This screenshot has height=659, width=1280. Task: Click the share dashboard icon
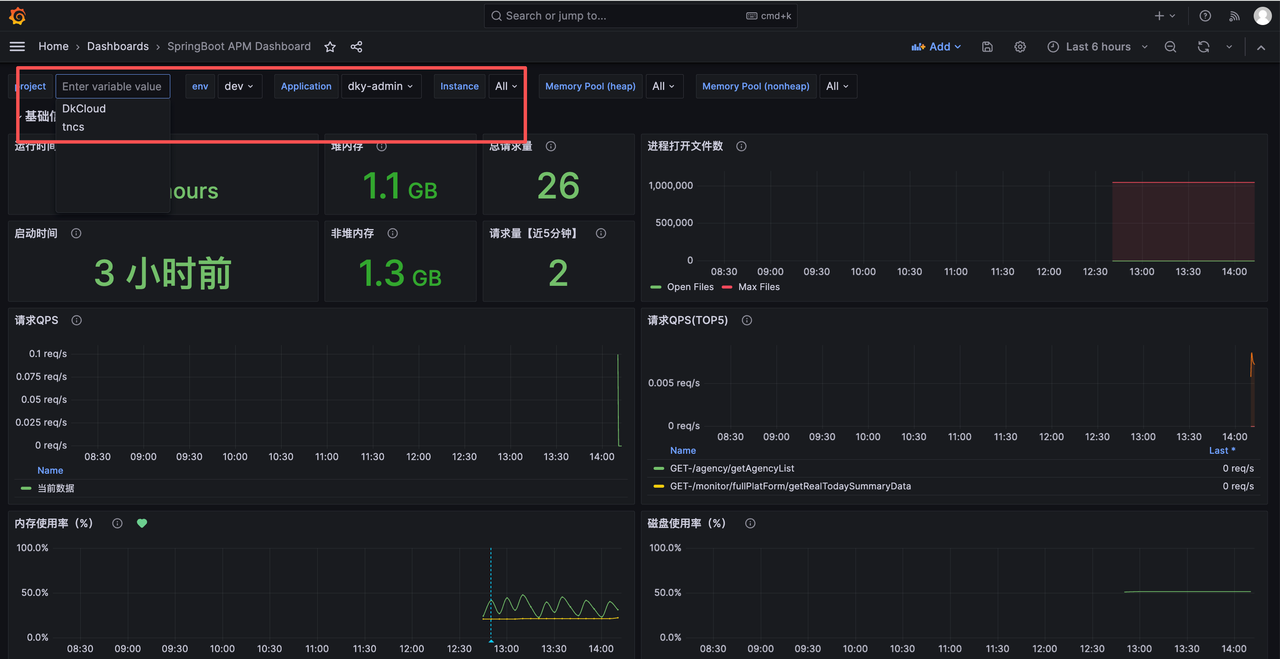(x=356, y=47)
